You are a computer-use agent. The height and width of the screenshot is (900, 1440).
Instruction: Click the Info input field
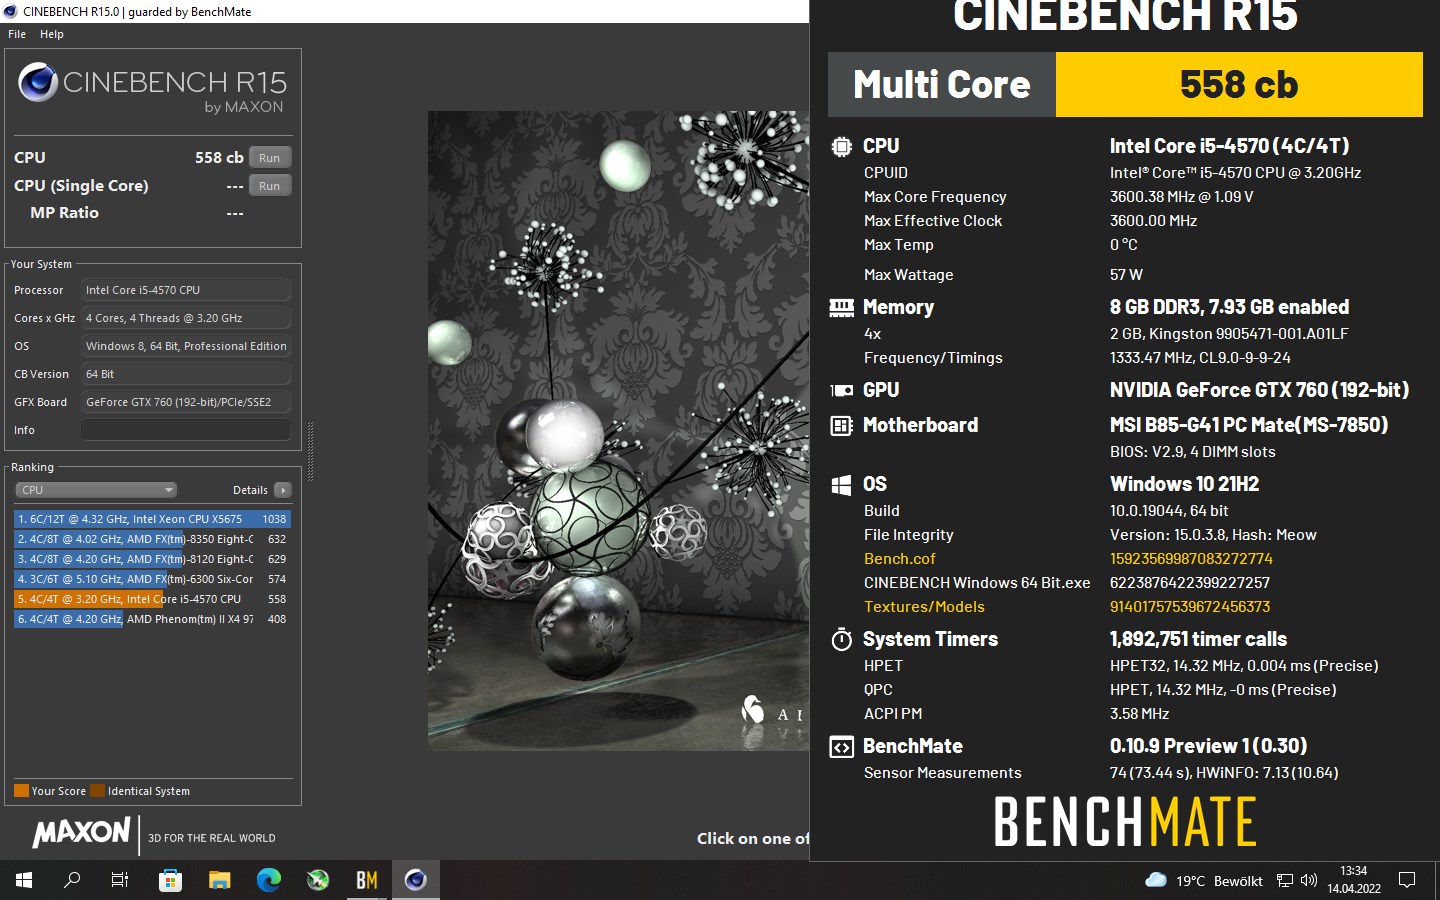(x=186, y=430)
